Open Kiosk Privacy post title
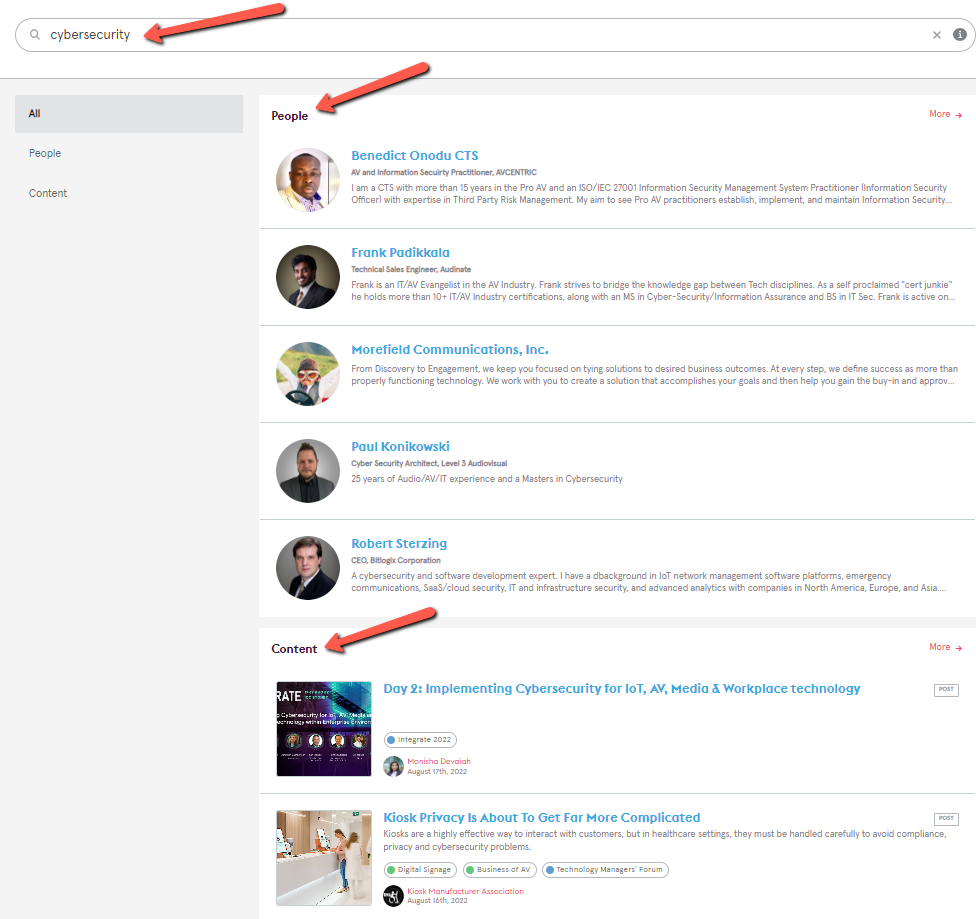 541,818
